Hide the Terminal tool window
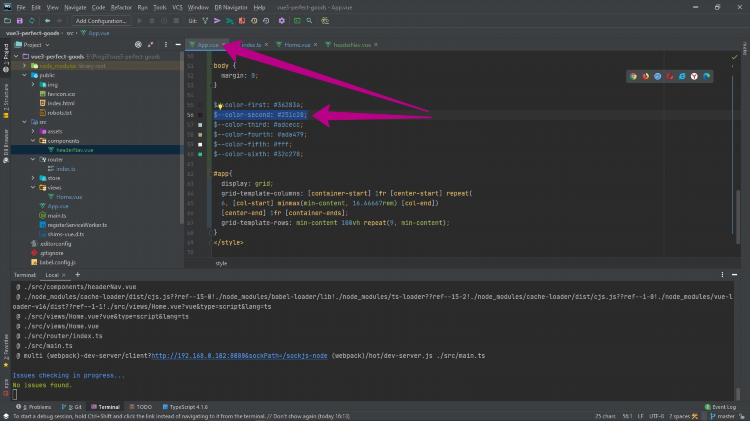Viewport: 750px width, 421px height. tap(734, 275)
